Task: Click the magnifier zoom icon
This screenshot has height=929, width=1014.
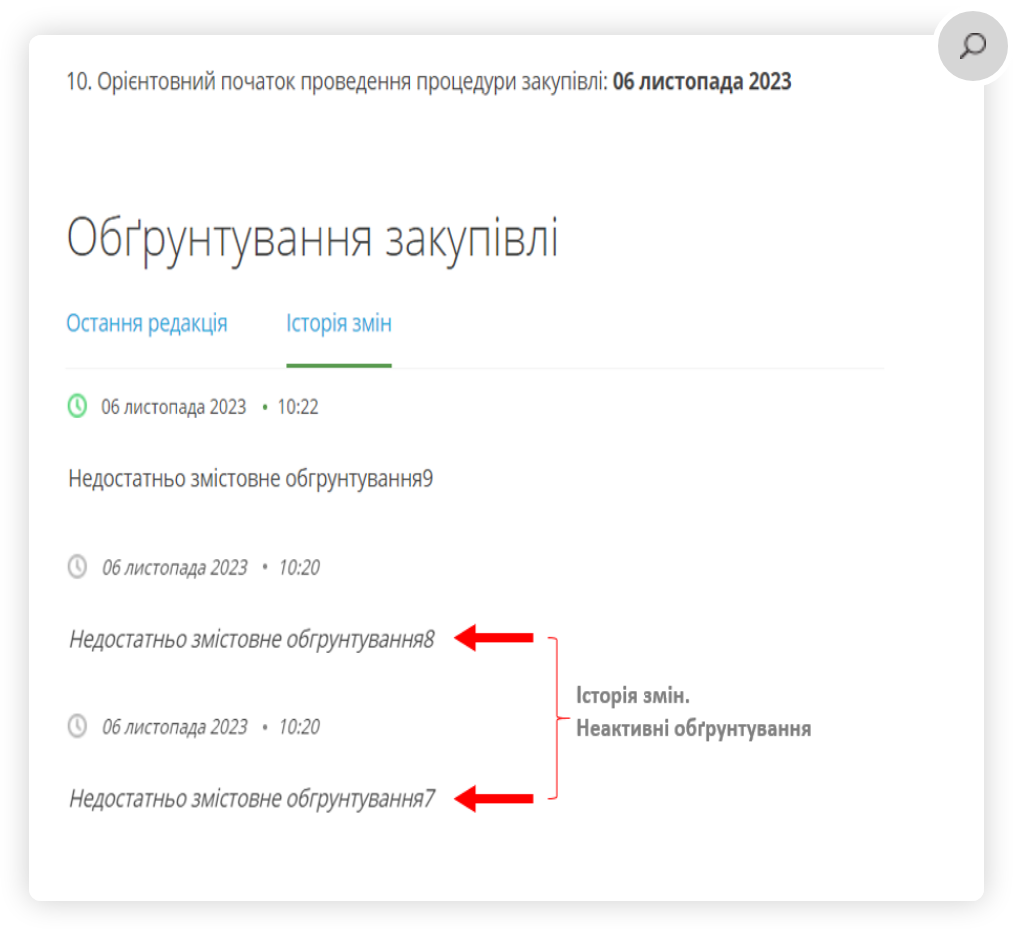Action: tap(972, 46)
